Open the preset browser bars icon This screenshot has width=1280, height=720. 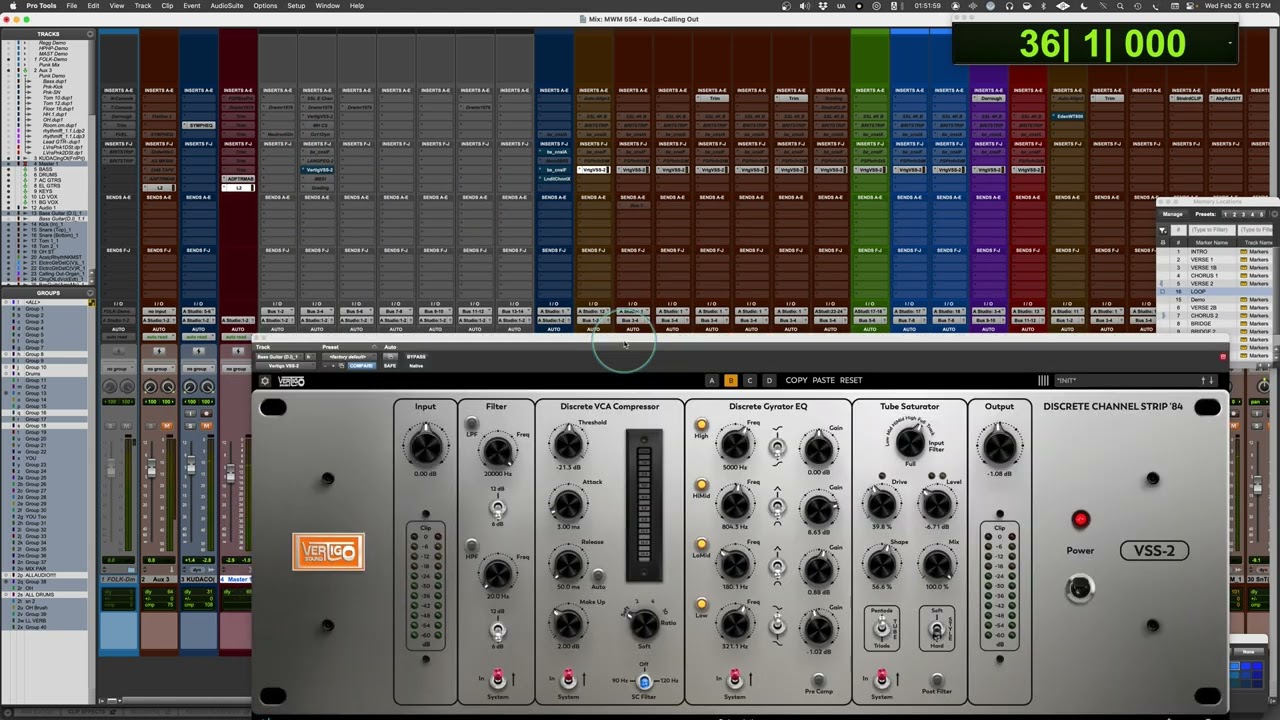(x=1043, y=380)
